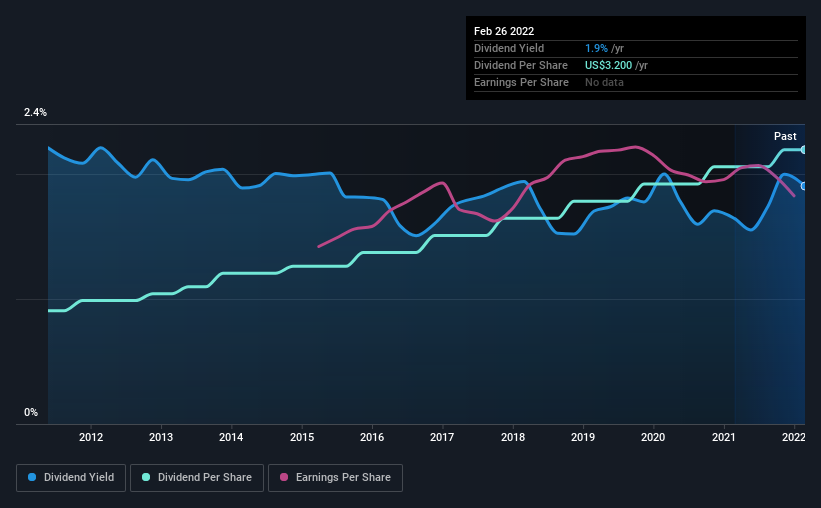Click the teal Dividend Per Share legend dot

pyautogui.click(x=146, y=477)
